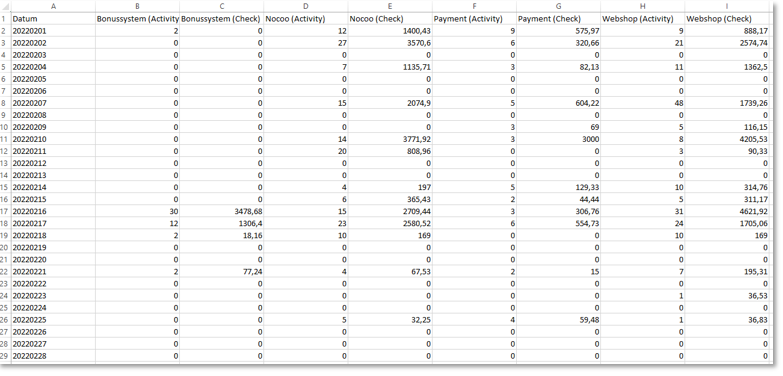783x376 pixels.
Task: Select column I header
Action: [727, 6]
